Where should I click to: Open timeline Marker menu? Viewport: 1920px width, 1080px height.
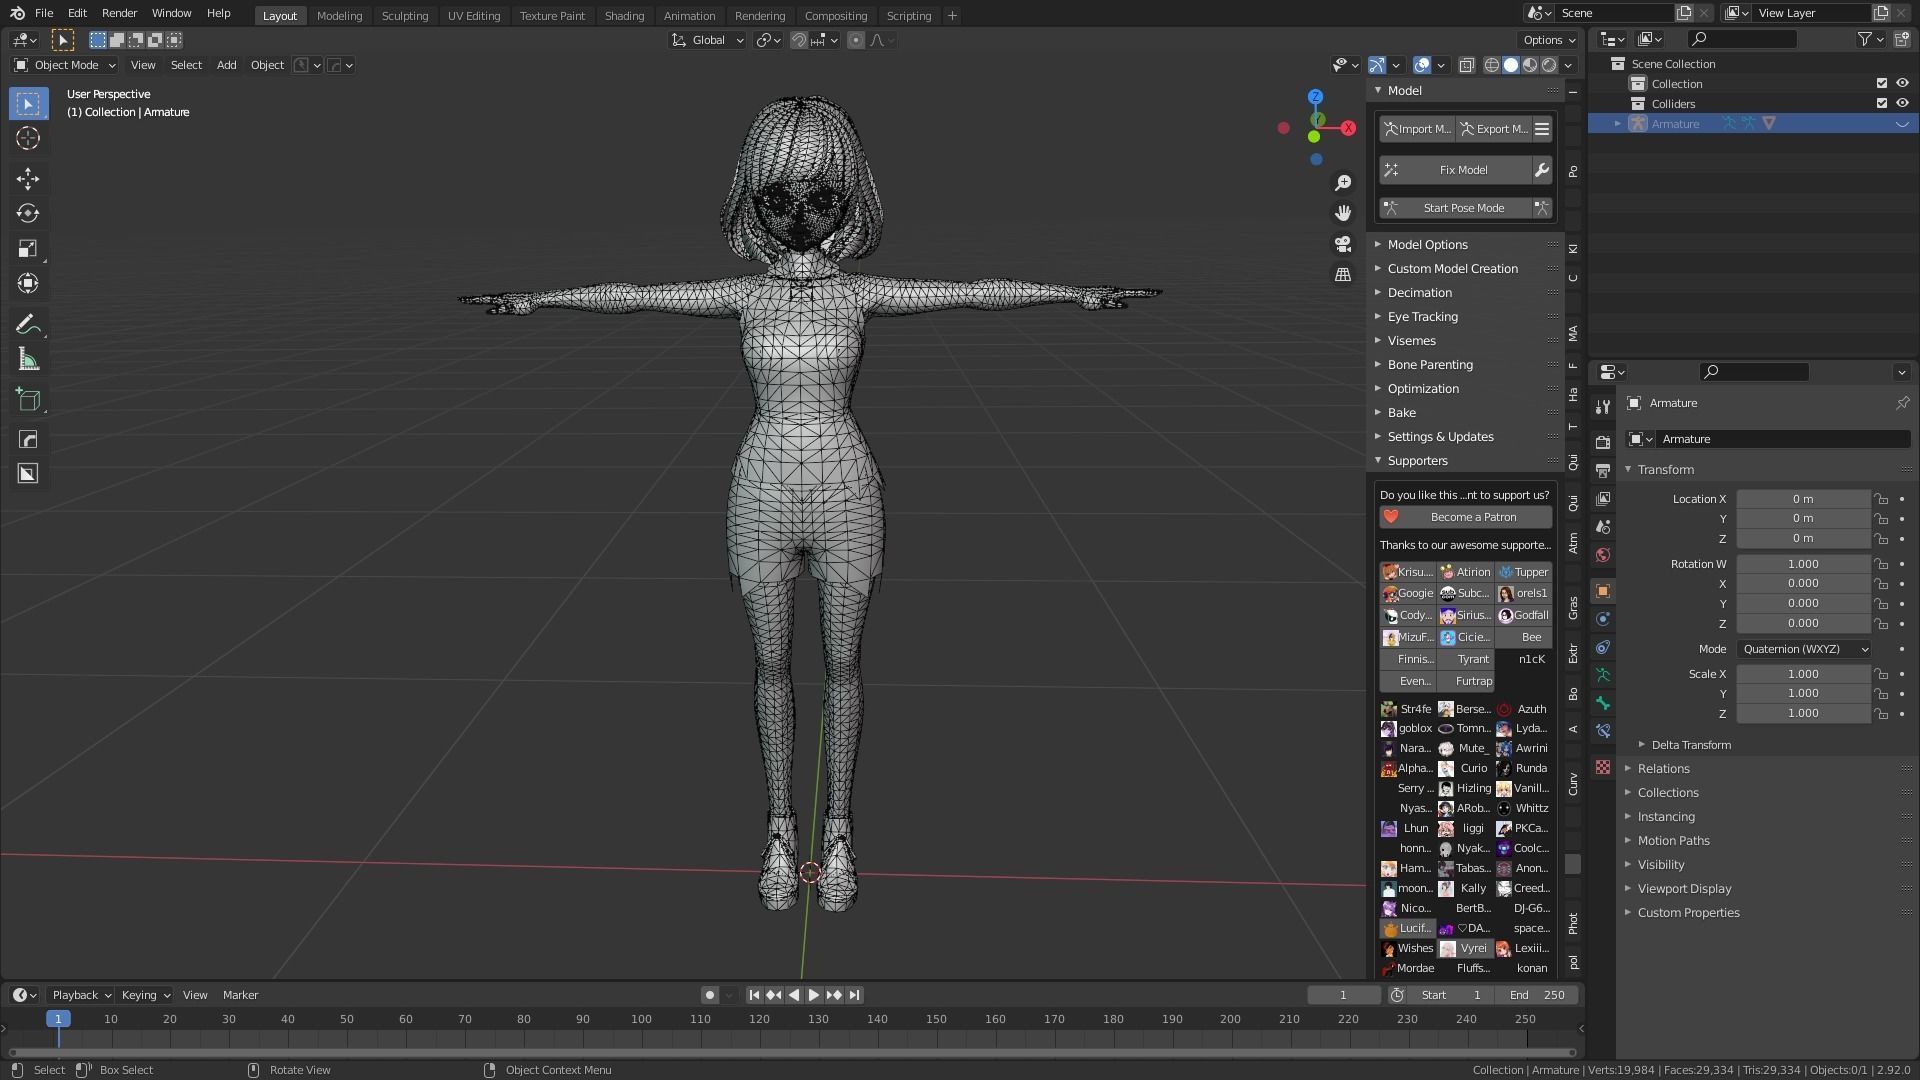240,995
